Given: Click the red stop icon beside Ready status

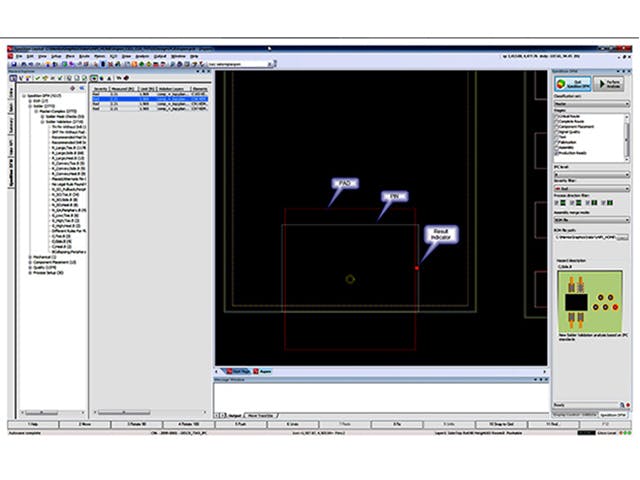Looking at the screenshot, I should click(x=628, y=405).
